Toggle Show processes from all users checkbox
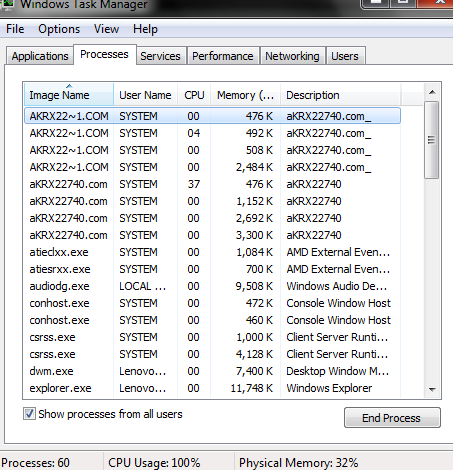This screenshot has width=459, height=475. click(x=29, y=414)
